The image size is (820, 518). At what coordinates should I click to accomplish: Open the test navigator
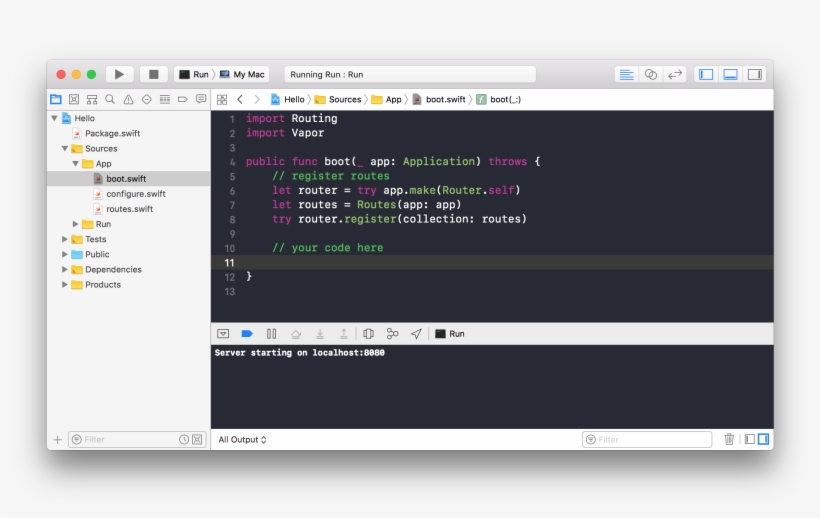tap(146, 99)
